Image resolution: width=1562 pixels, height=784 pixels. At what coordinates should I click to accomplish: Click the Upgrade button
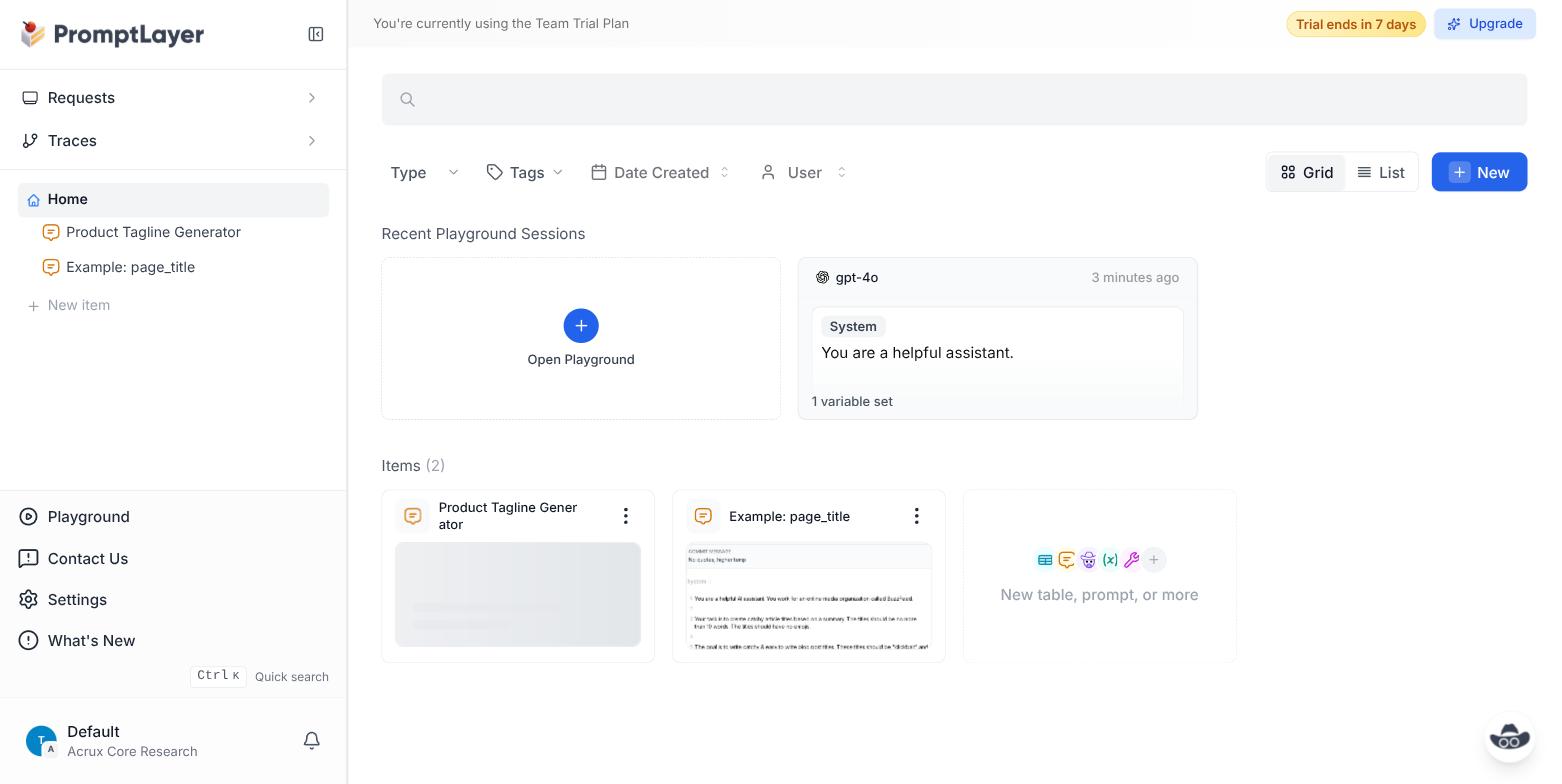pos(1485,24)
